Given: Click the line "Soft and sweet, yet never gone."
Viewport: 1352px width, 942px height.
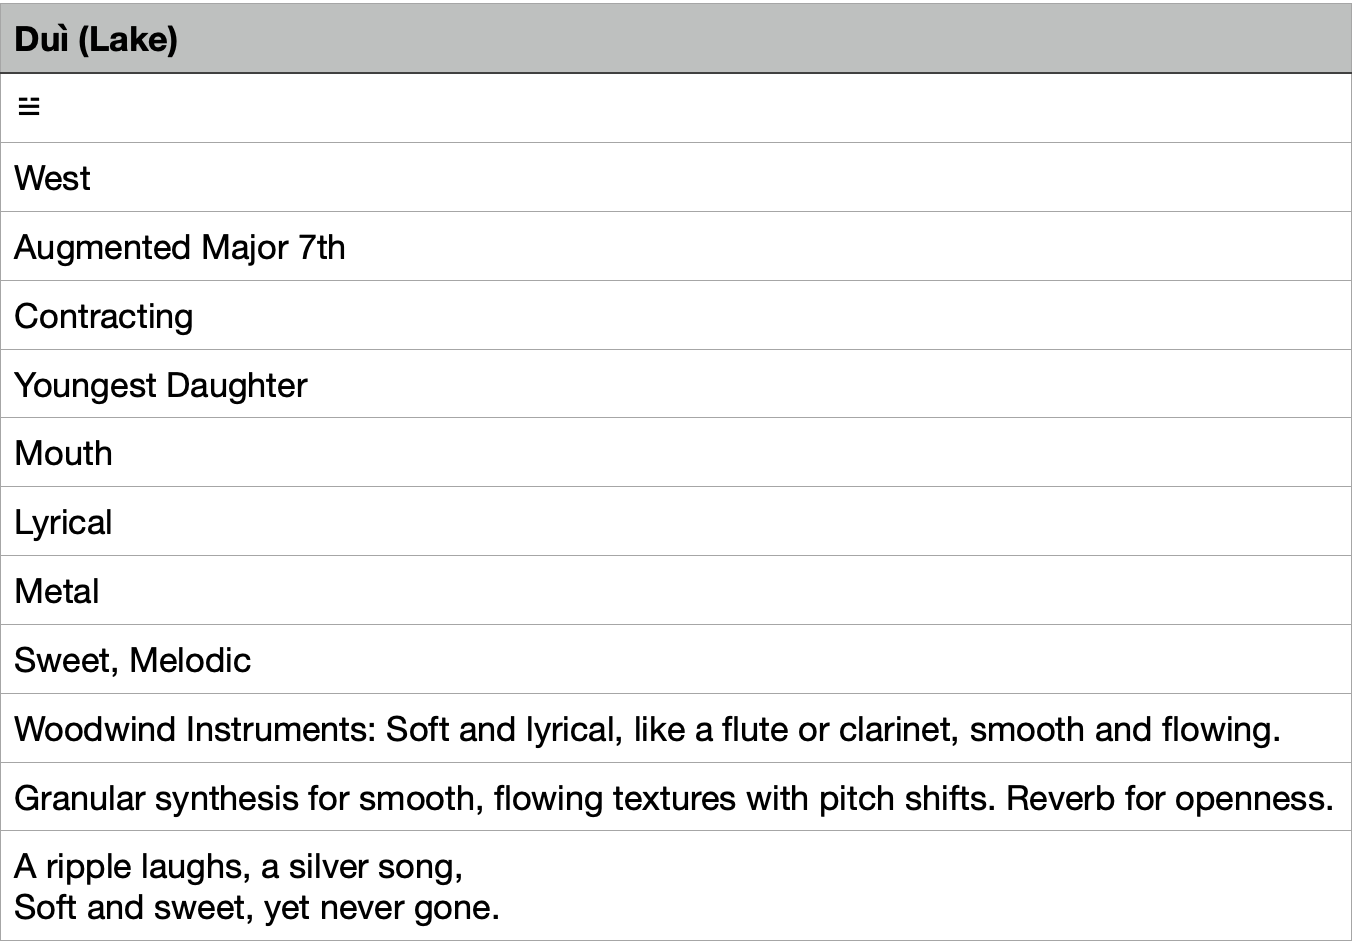Looking at the screenshot, I should [x=256, y=907].
